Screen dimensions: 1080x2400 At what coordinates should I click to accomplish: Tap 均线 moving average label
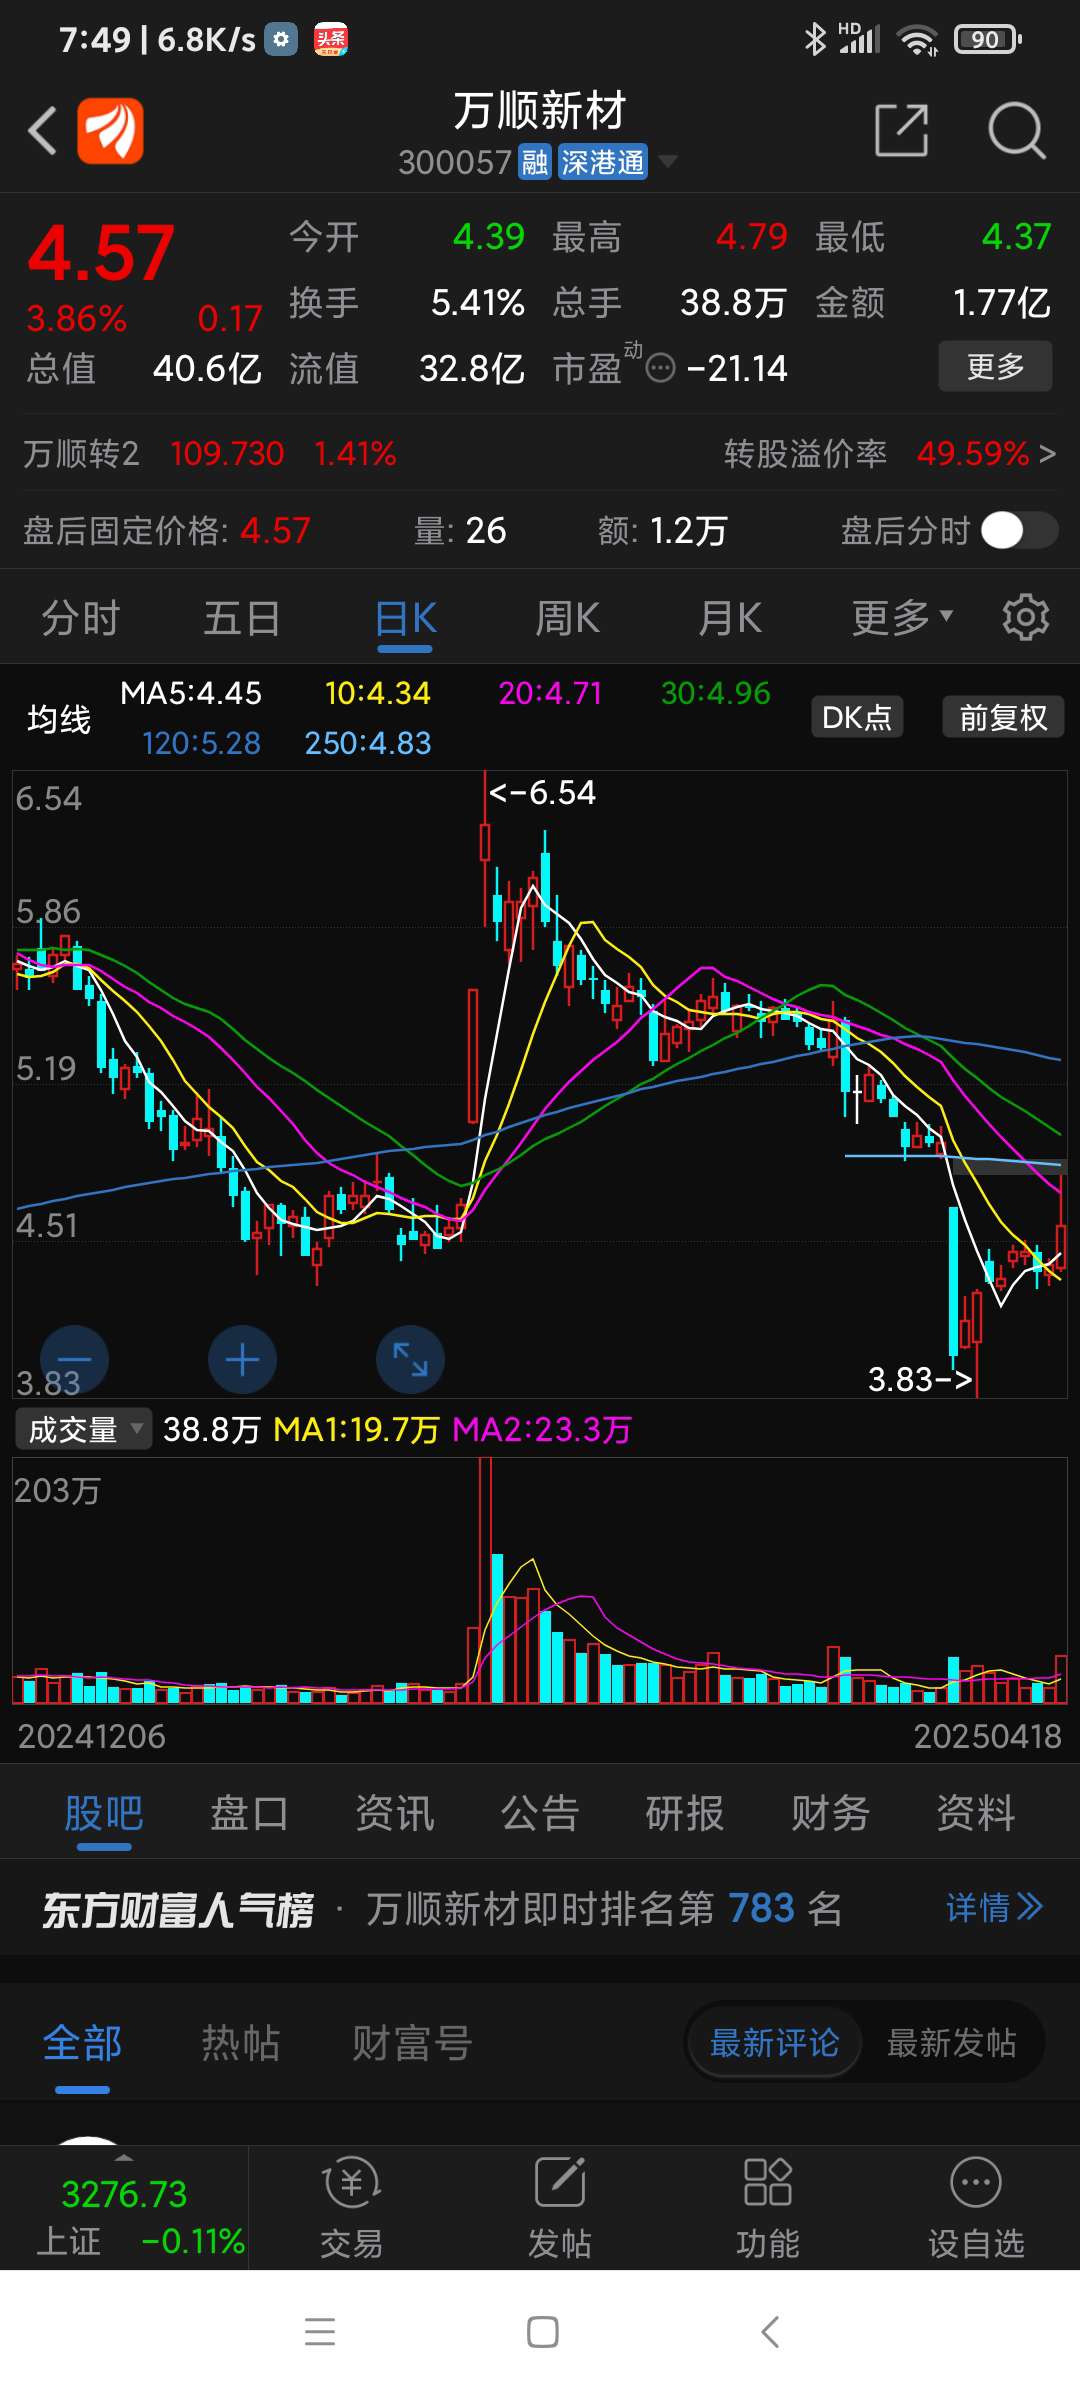click(x=59, y=718)
